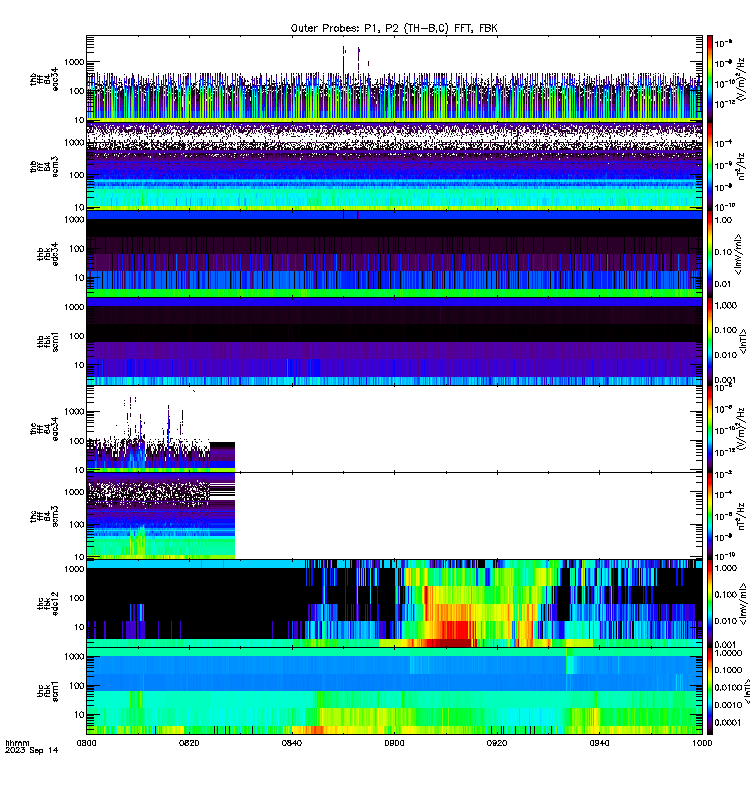Screen dimensions: 750x800
Task: Click the color bar beside thc fbk edc12 panel
Action: [x=710, y=604]
